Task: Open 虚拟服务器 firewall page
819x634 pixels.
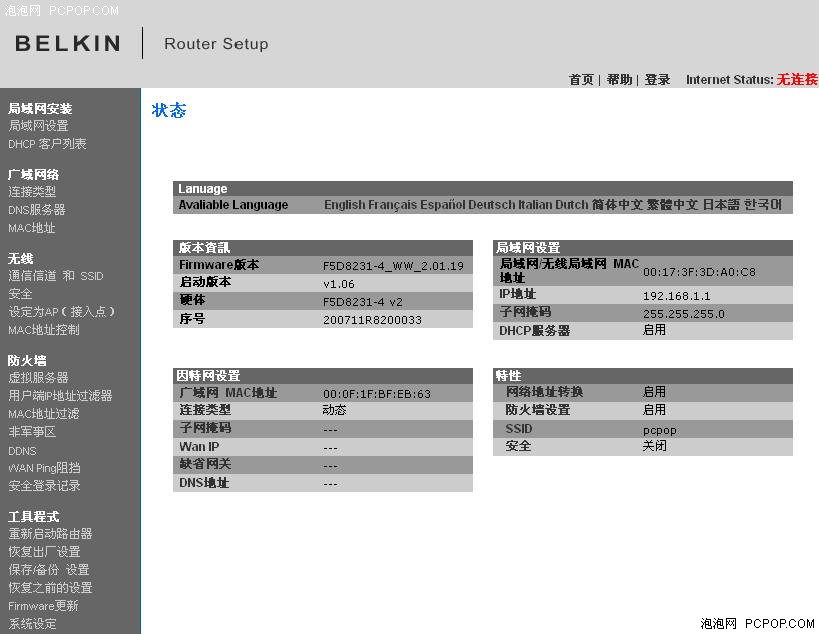Action: tap(38, 378)
